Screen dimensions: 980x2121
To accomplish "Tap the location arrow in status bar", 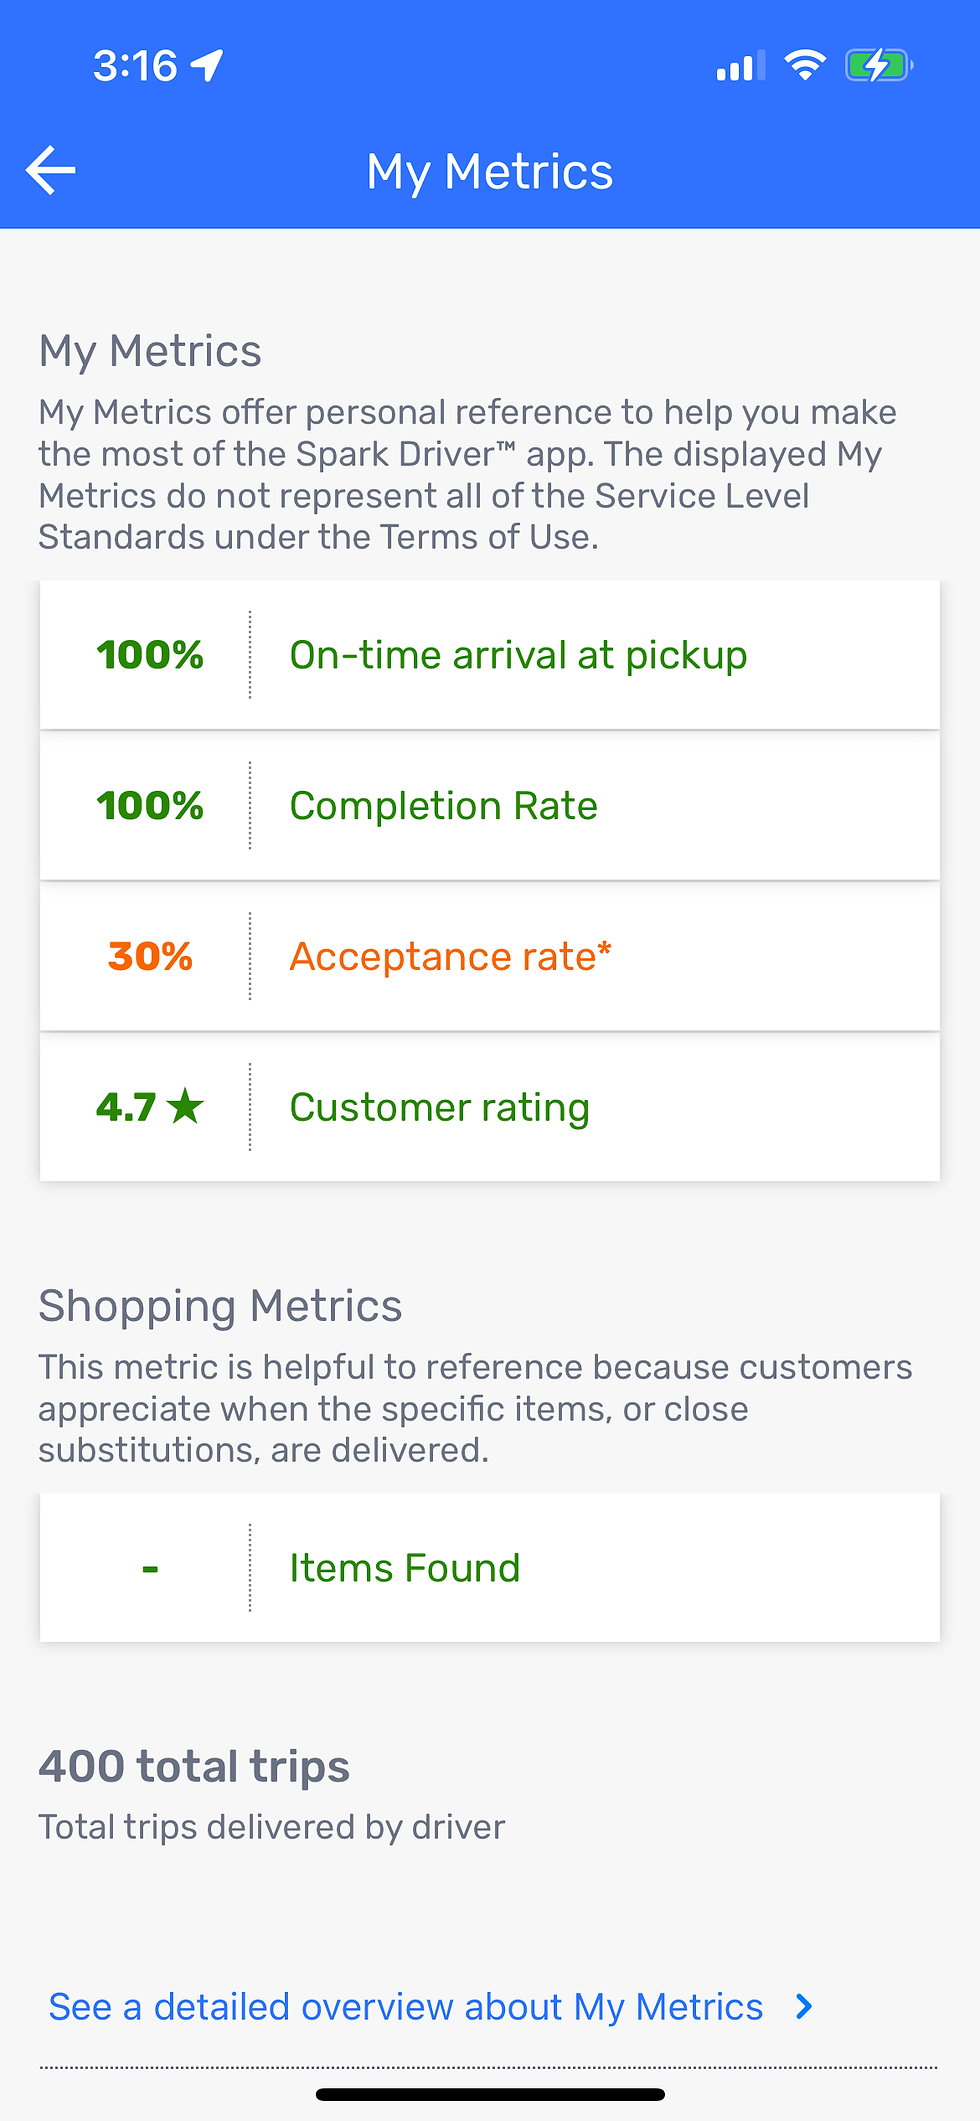I will point(207,66).
